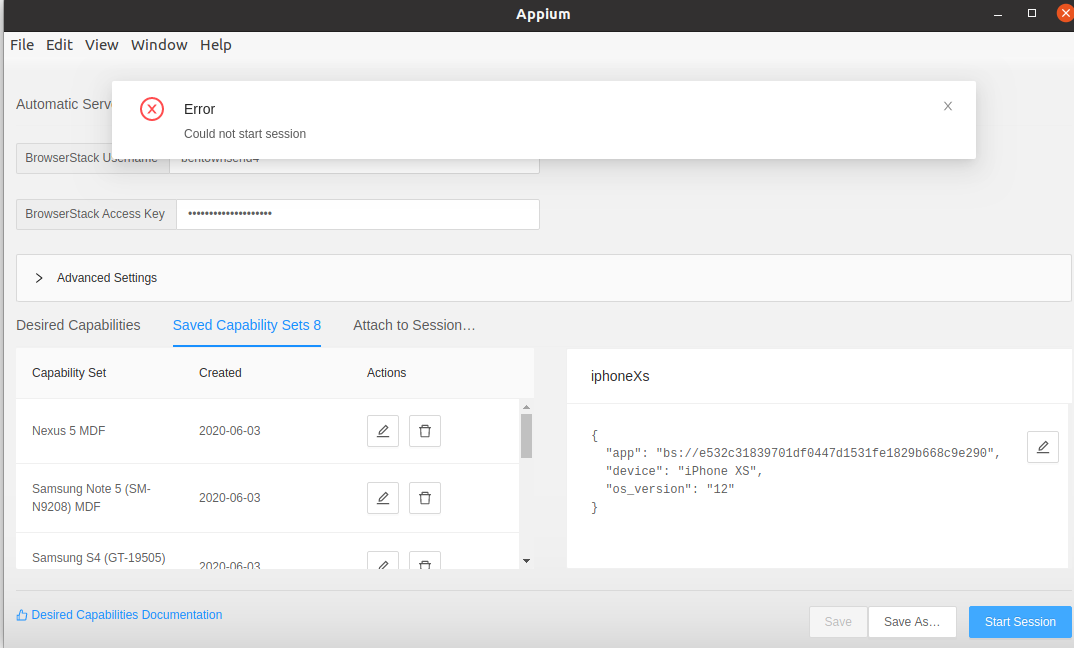Open Desired Capabilities Documentation link
This screenshot has height=648, width=1074.
point(127,615)
